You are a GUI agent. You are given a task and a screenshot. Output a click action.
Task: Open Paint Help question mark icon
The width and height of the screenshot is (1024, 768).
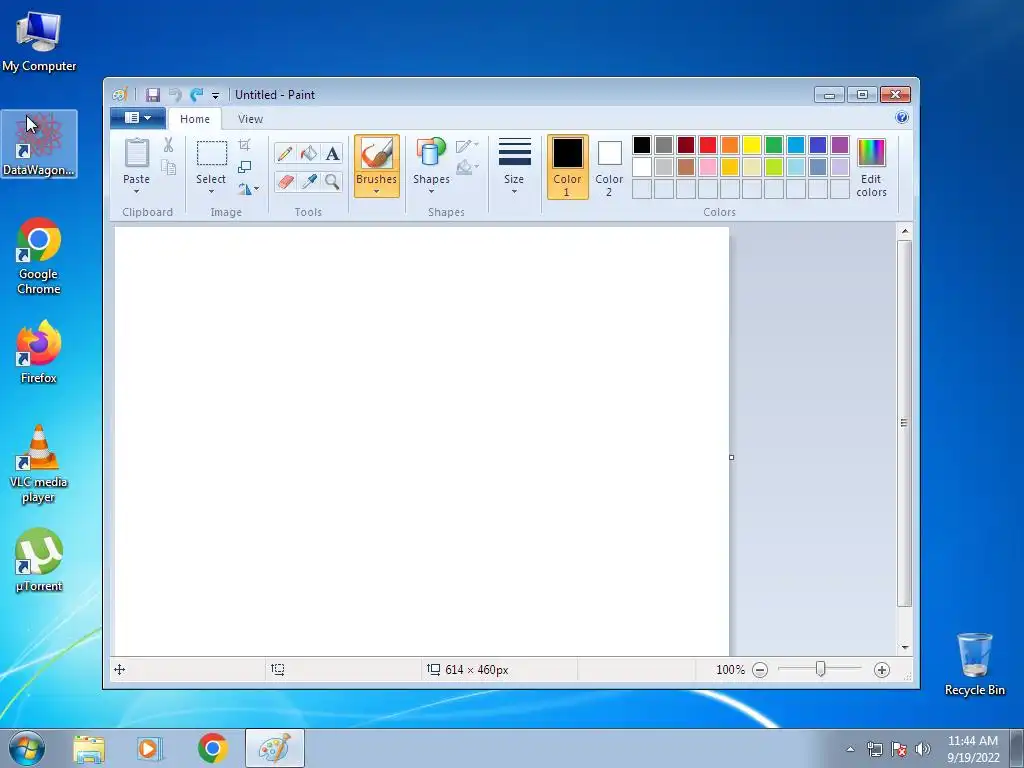click(x=902, y=118)
